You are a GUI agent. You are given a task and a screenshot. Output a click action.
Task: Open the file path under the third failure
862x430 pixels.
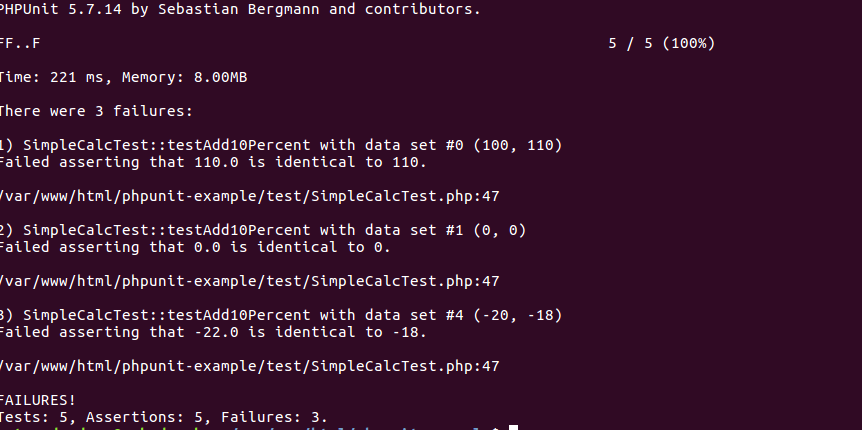[249, 366]
